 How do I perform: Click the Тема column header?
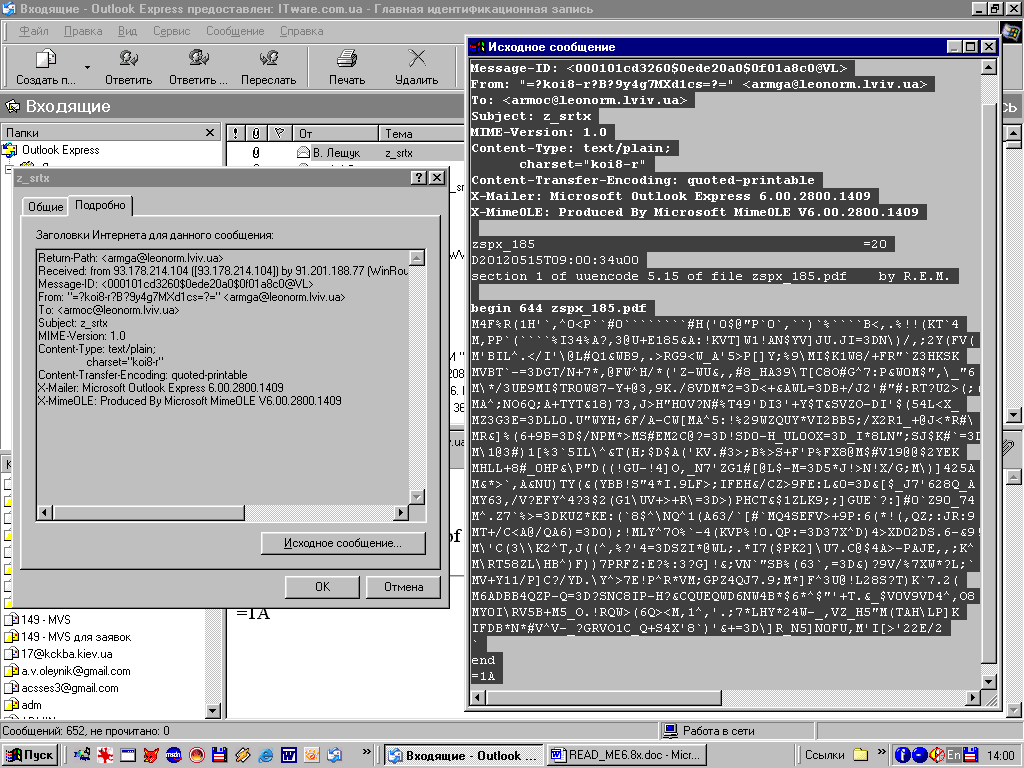[x=421, y=133]
